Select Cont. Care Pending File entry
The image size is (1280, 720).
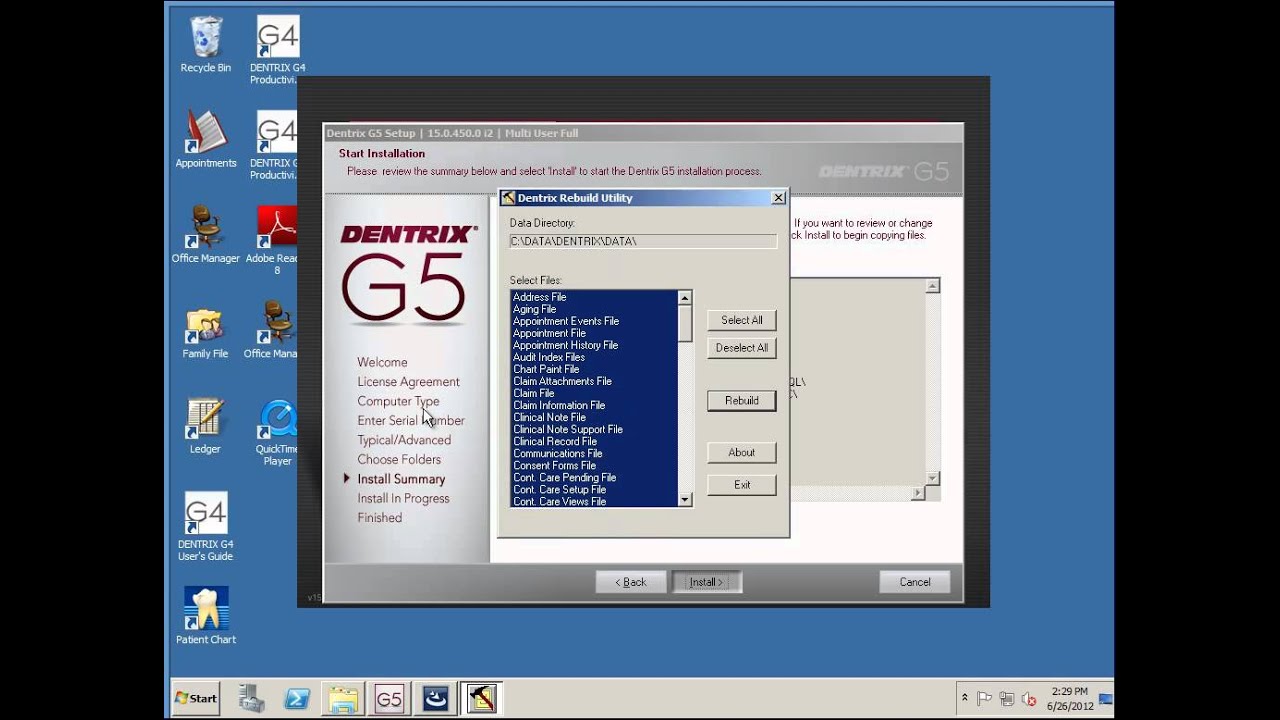594,477
